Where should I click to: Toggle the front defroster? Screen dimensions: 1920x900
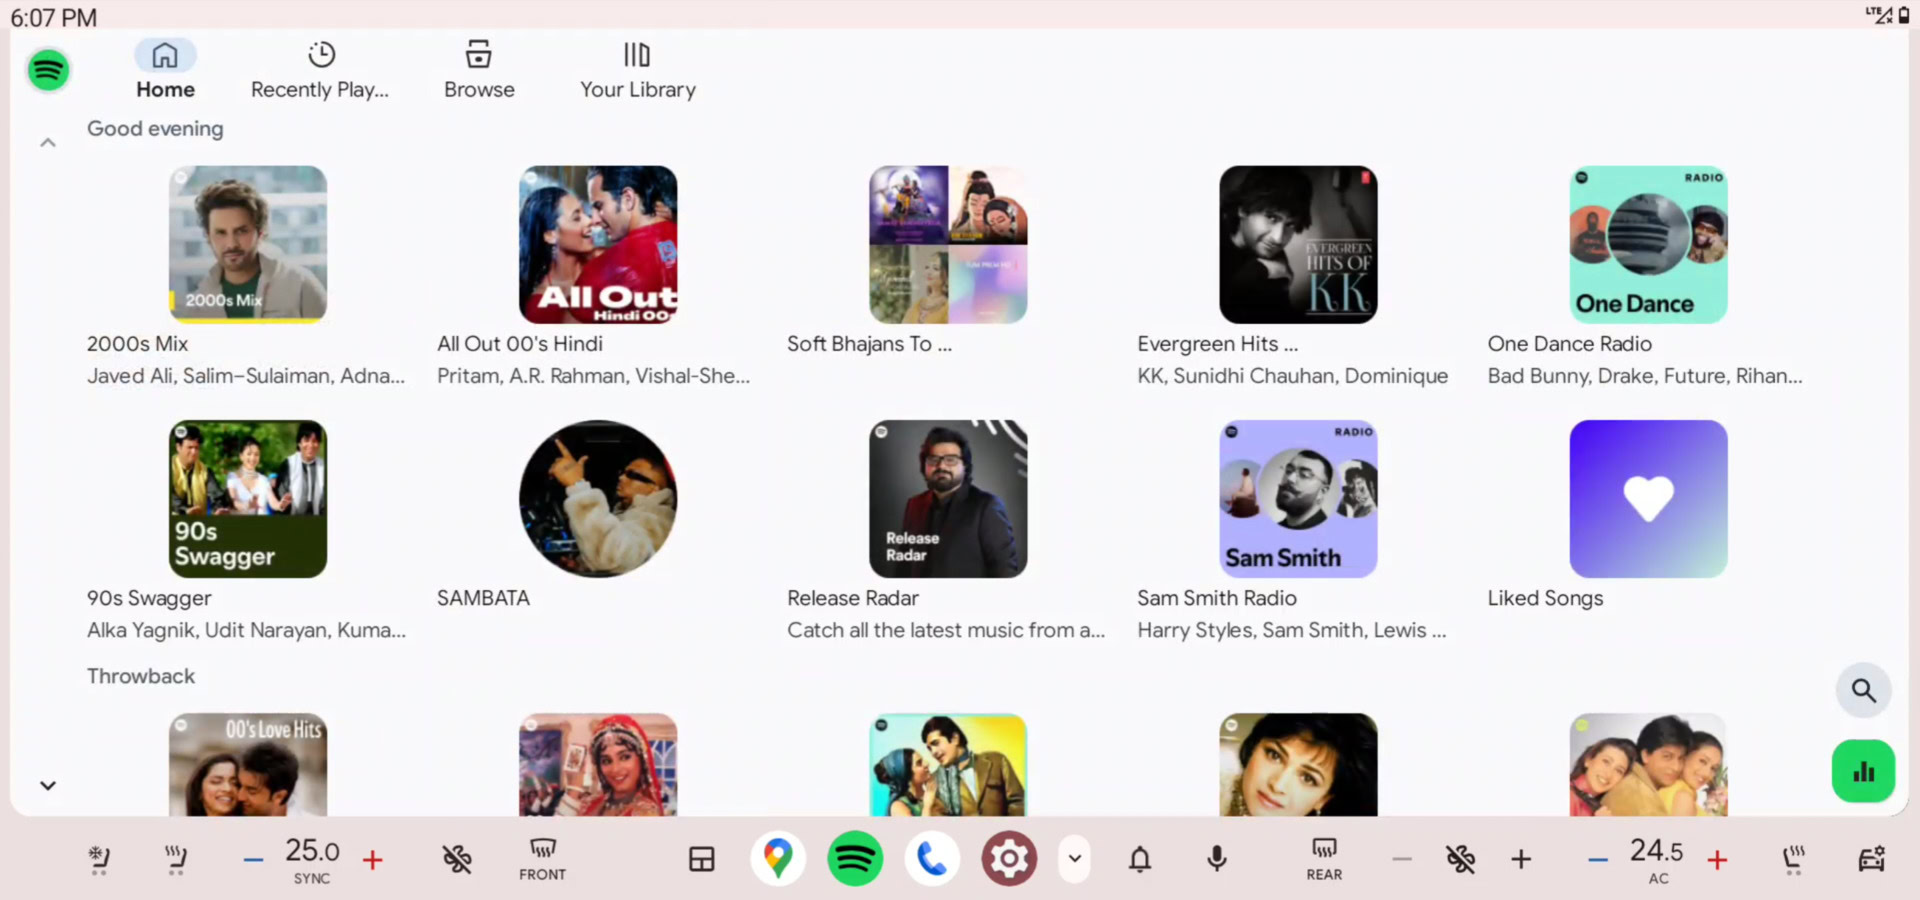542,858
